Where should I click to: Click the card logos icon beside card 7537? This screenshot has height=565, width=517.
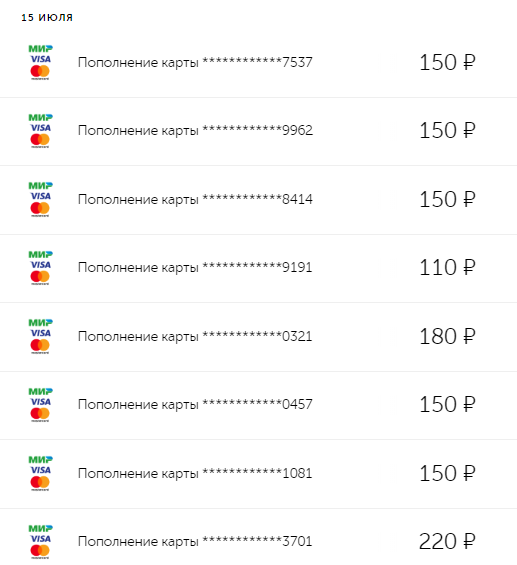40,62
